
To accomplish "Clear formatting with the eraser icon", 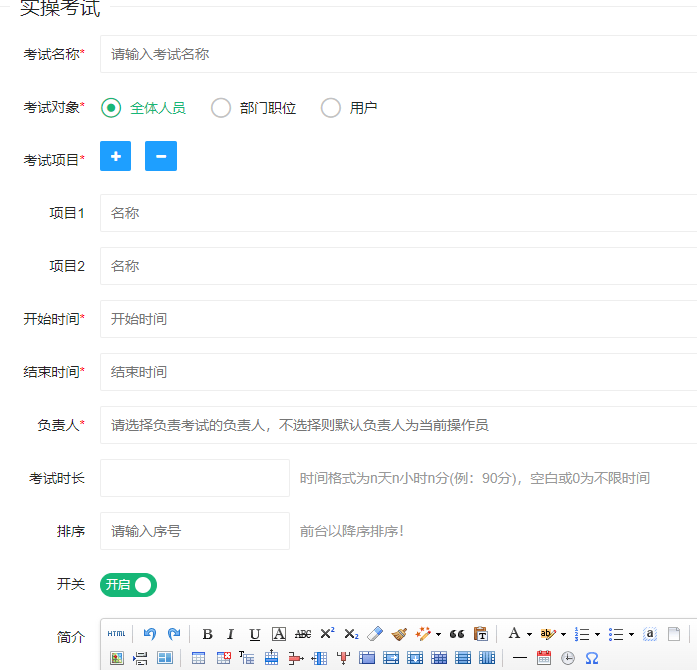I will click(375, 634).
